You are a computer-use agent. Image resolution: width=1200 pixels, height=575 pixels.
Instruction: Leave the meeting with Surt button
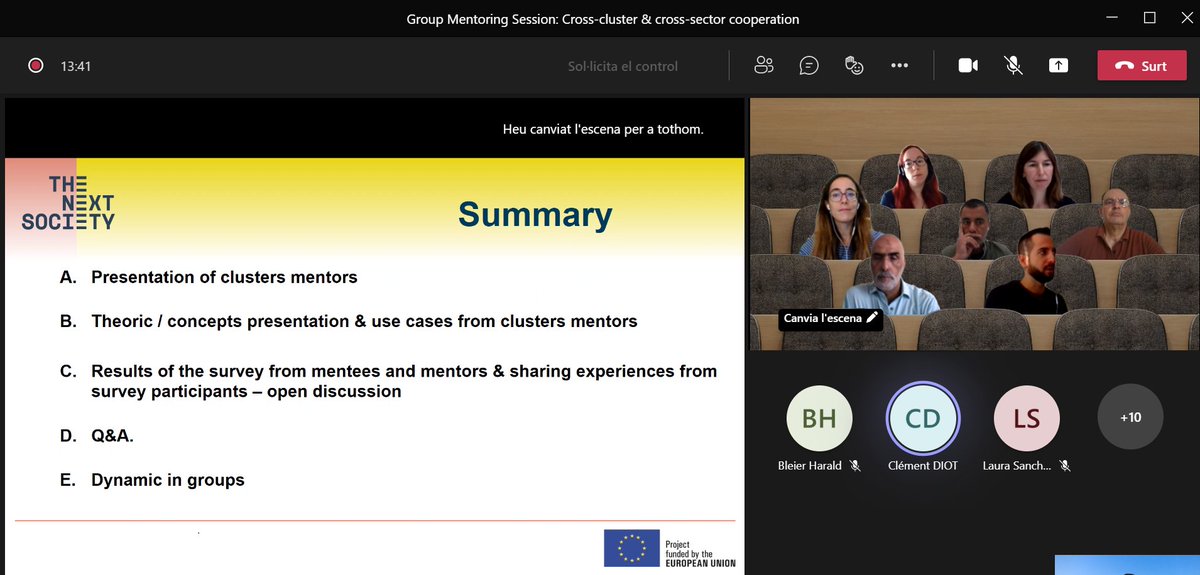tap(1141, 66)
